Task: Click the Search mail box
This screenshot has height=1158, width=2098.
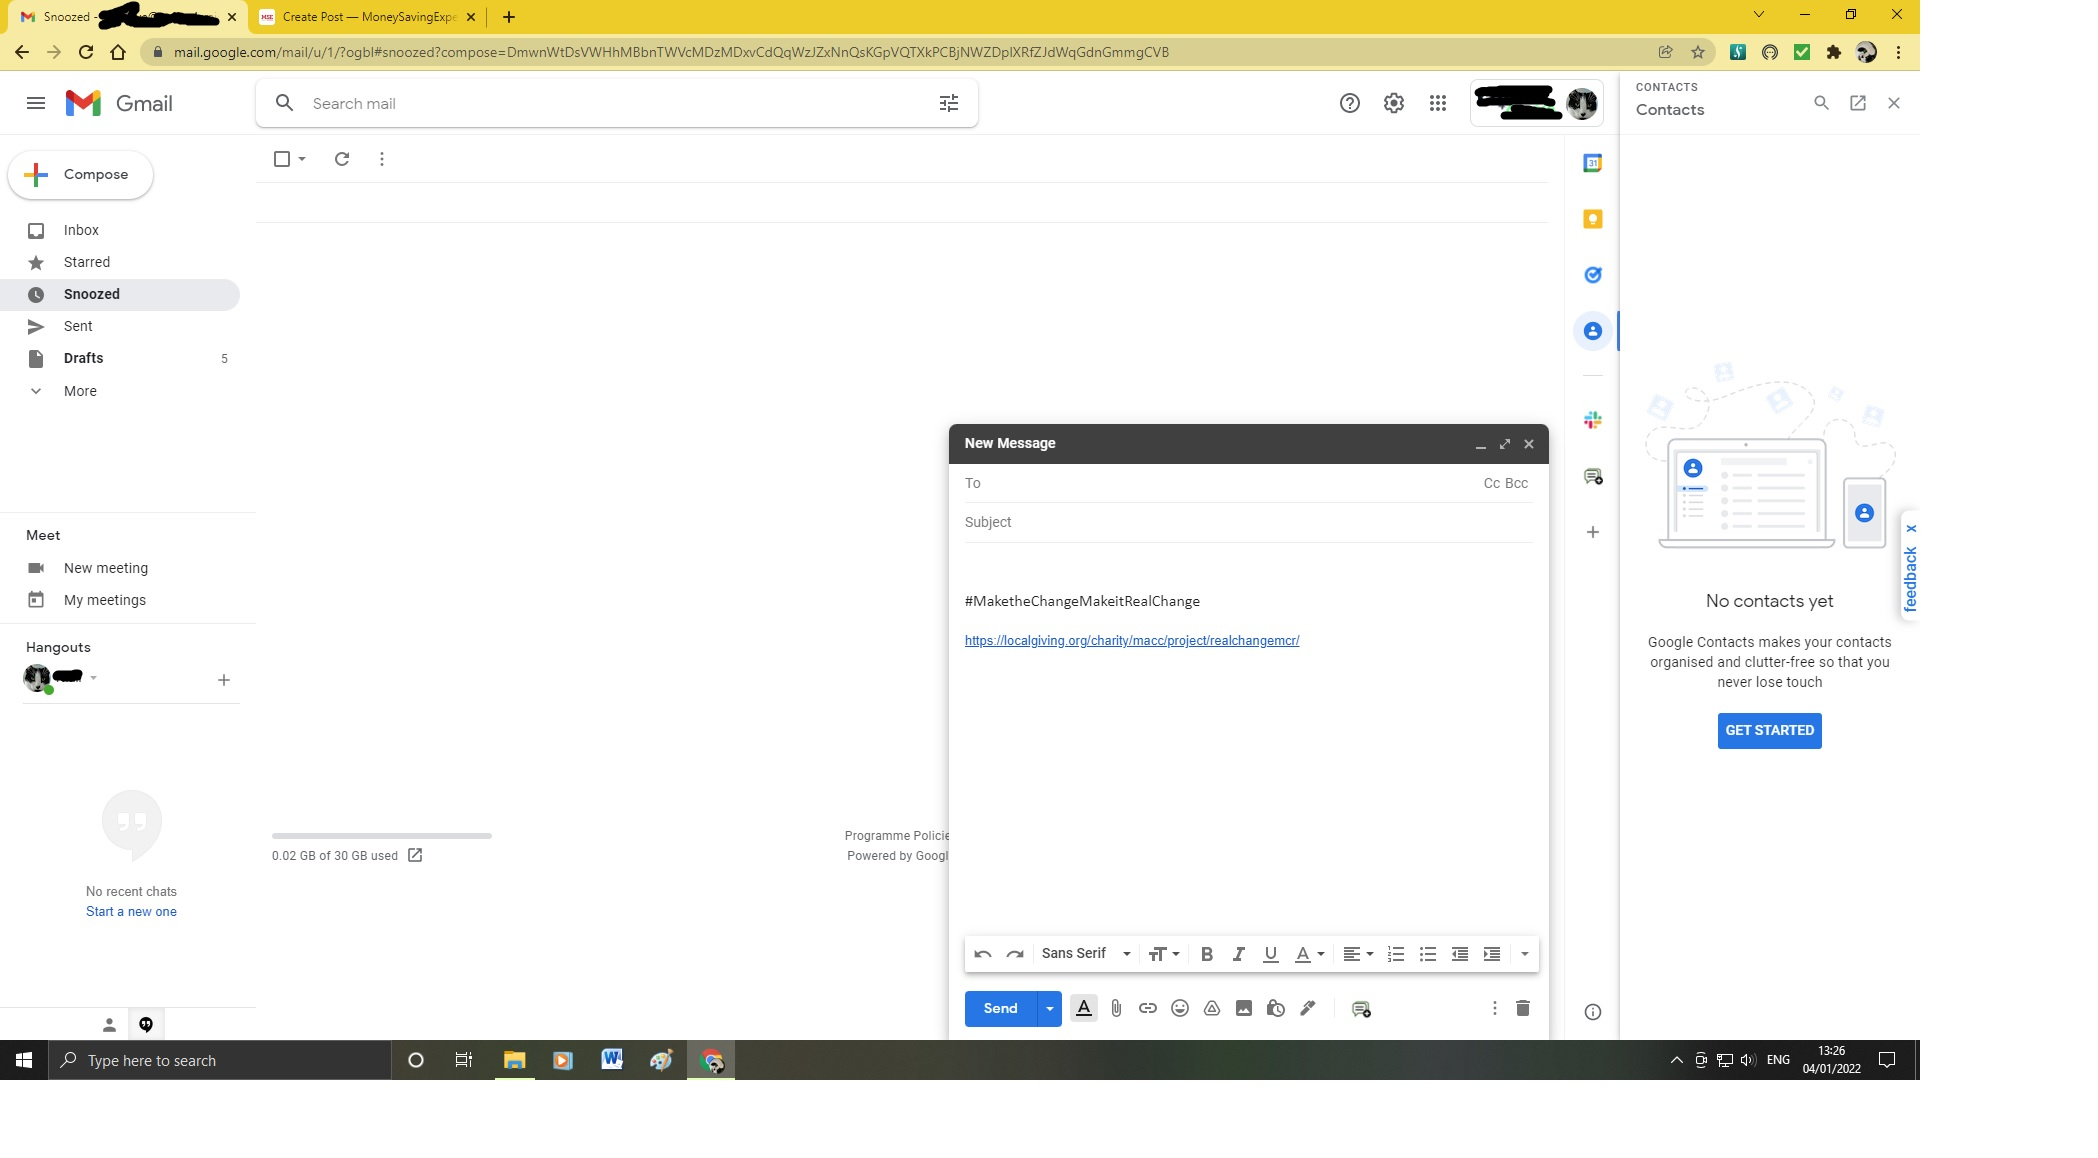Action: (x=616, y=103)
